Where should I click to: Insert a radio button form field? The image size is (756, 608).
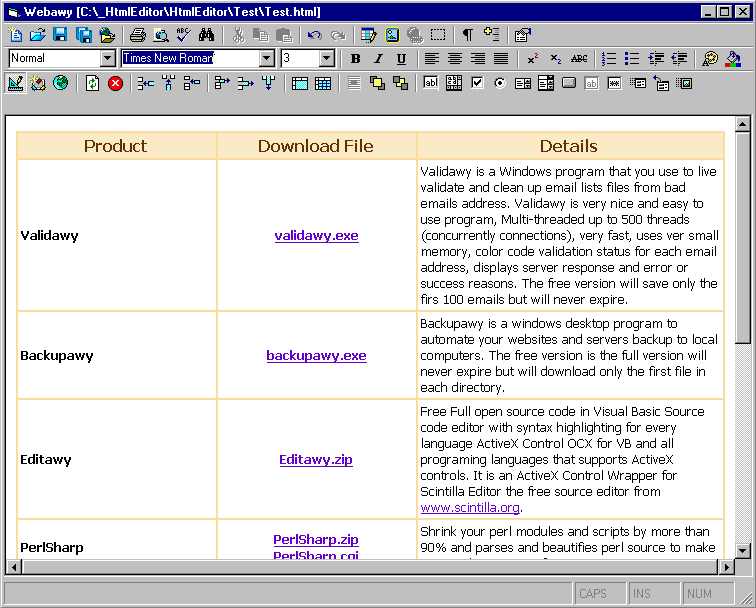click(499, 83)
